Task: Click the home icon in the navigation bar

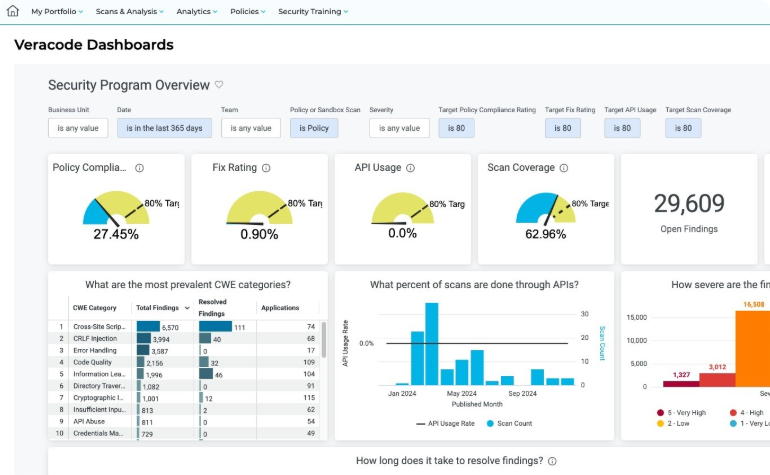Action: 13,12
